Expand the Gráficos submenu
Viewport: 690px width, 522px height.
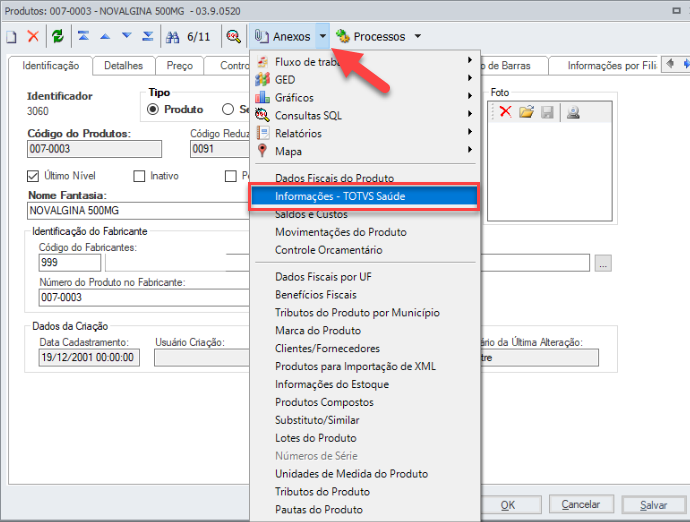365,98
